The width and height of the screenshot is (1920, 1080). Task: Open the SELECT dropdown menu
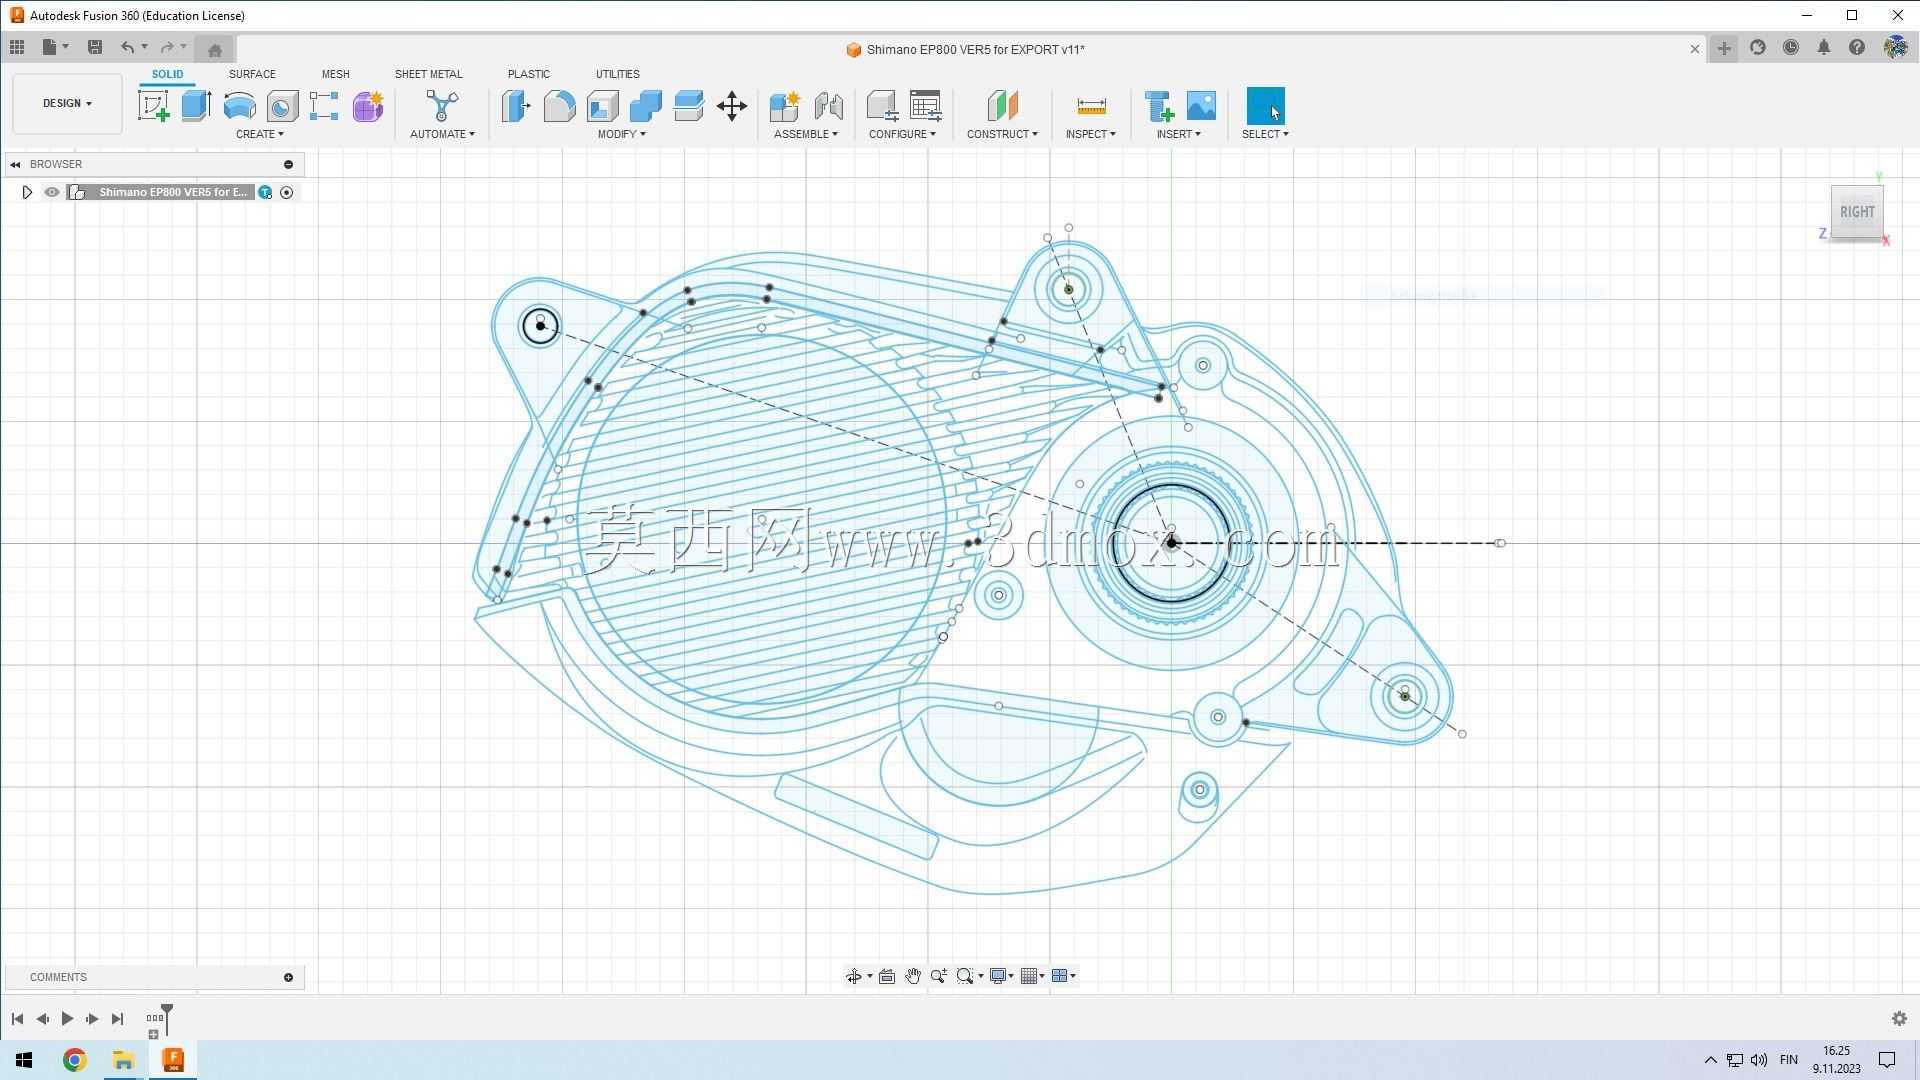[x=1265, y=134]
